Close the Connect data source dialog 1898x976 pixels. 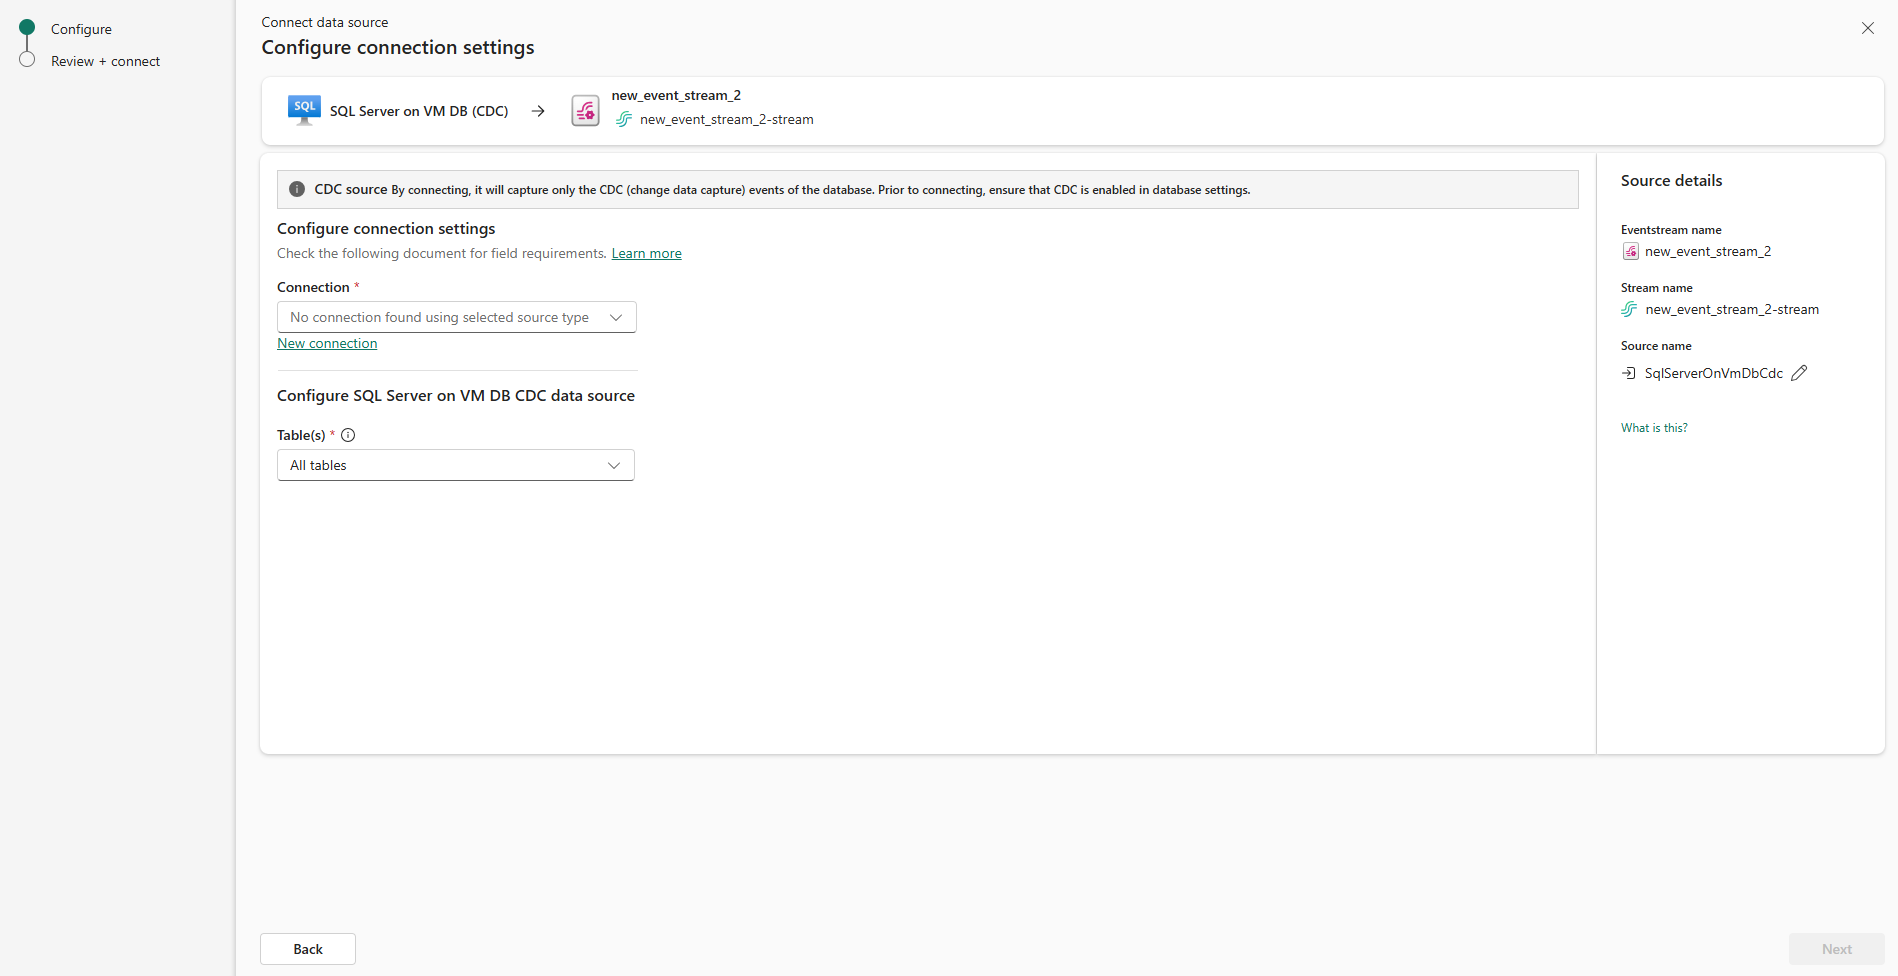[x=1868, y=28]
